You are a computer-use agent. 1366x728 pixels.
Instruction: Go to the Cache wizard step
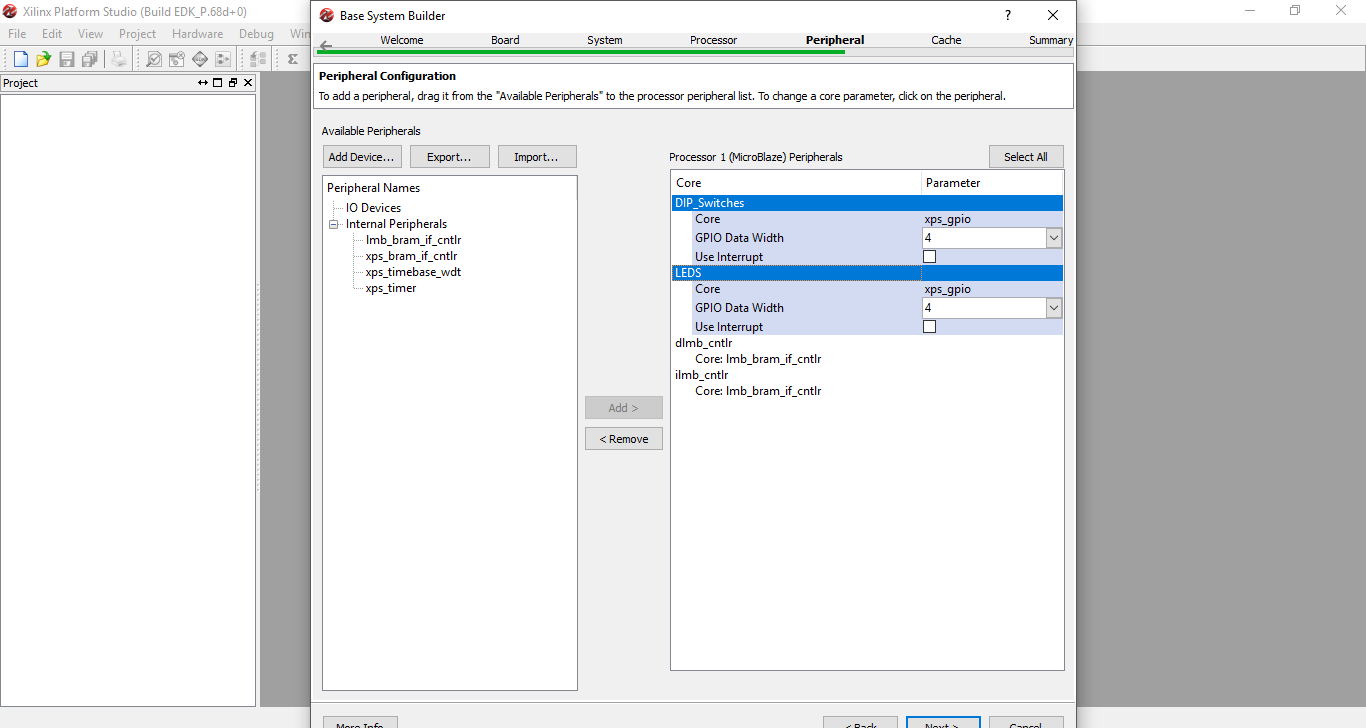pos(946,40)
